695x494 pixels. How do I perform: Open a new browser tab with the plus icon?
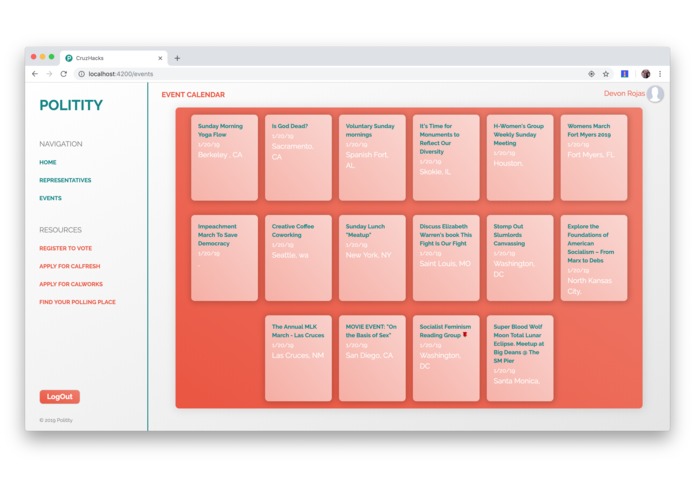[177, 58]
